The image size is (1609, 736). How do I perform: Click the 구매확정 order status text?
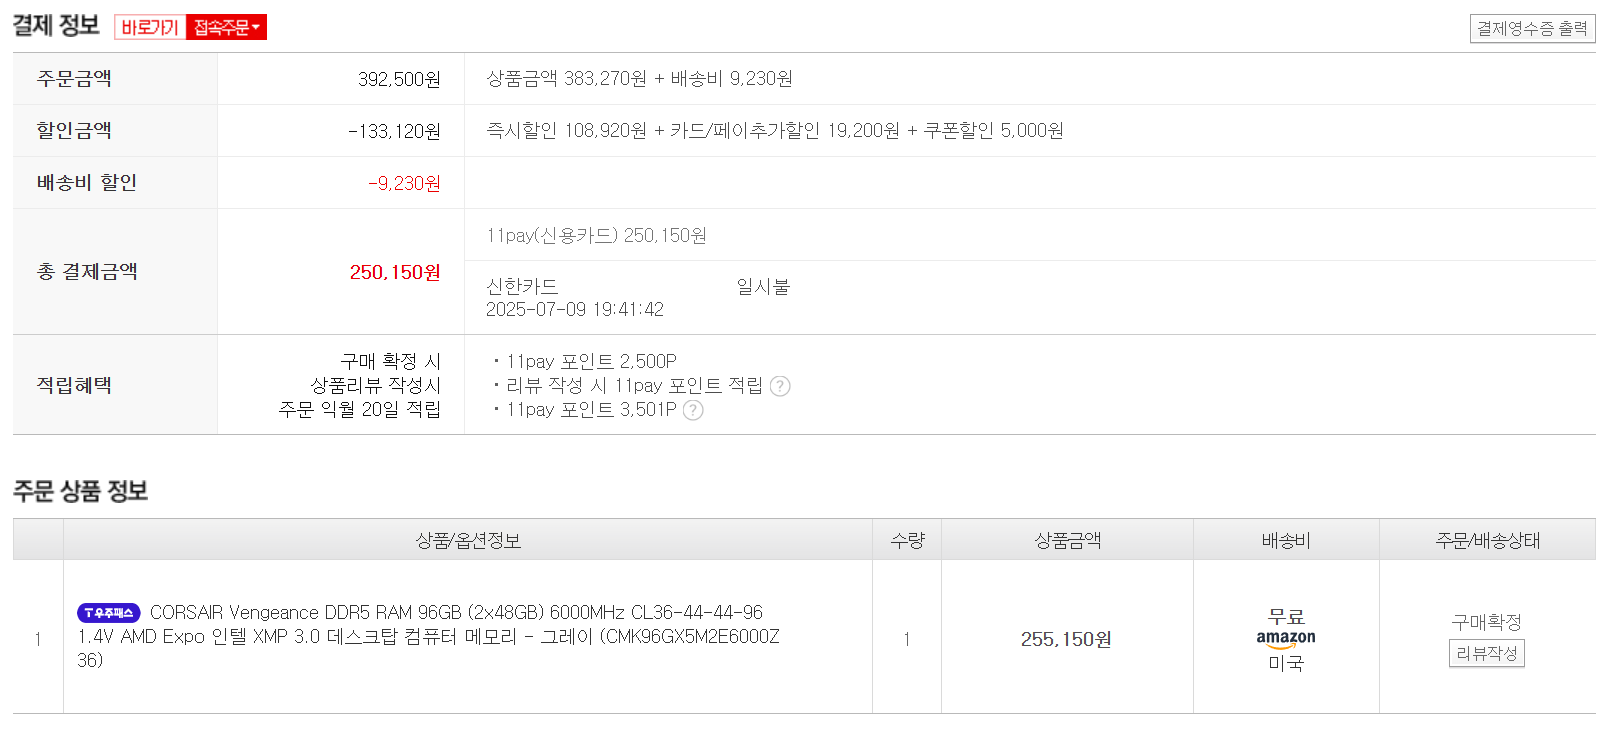(x=1487, y=622)
